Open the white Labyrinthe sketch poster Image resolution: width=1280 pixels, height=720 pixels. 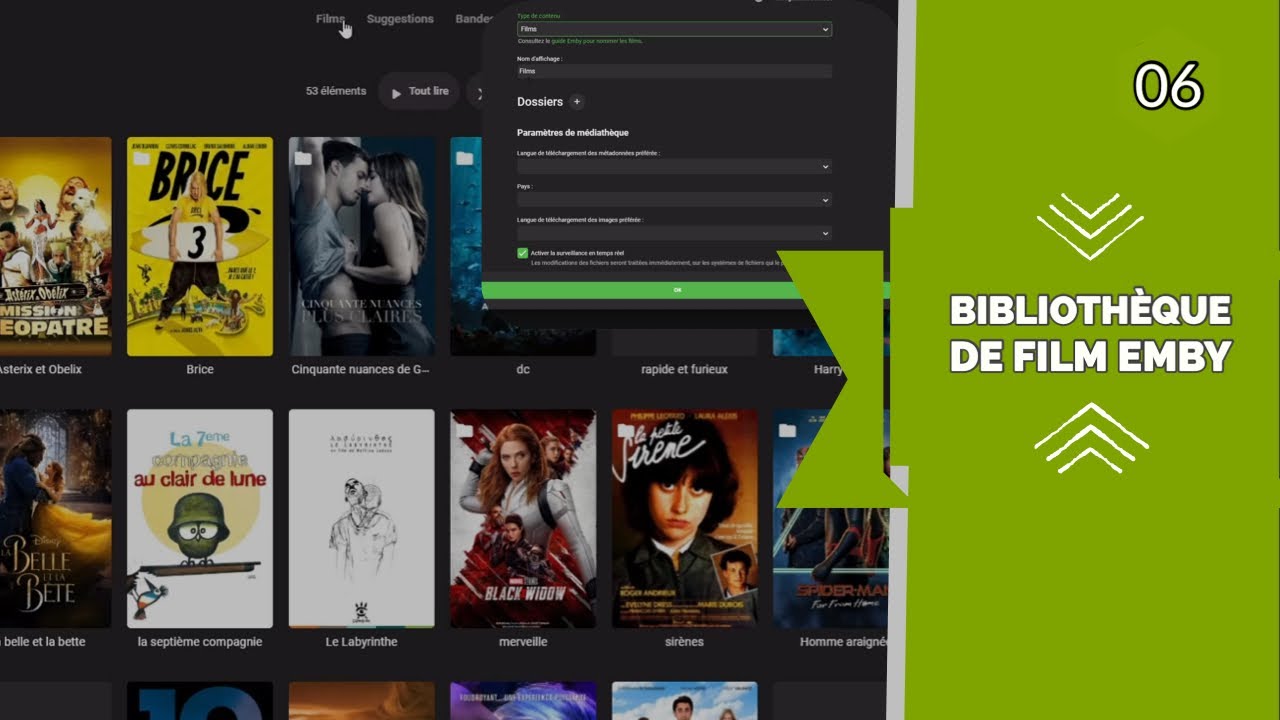coord(361,518)
